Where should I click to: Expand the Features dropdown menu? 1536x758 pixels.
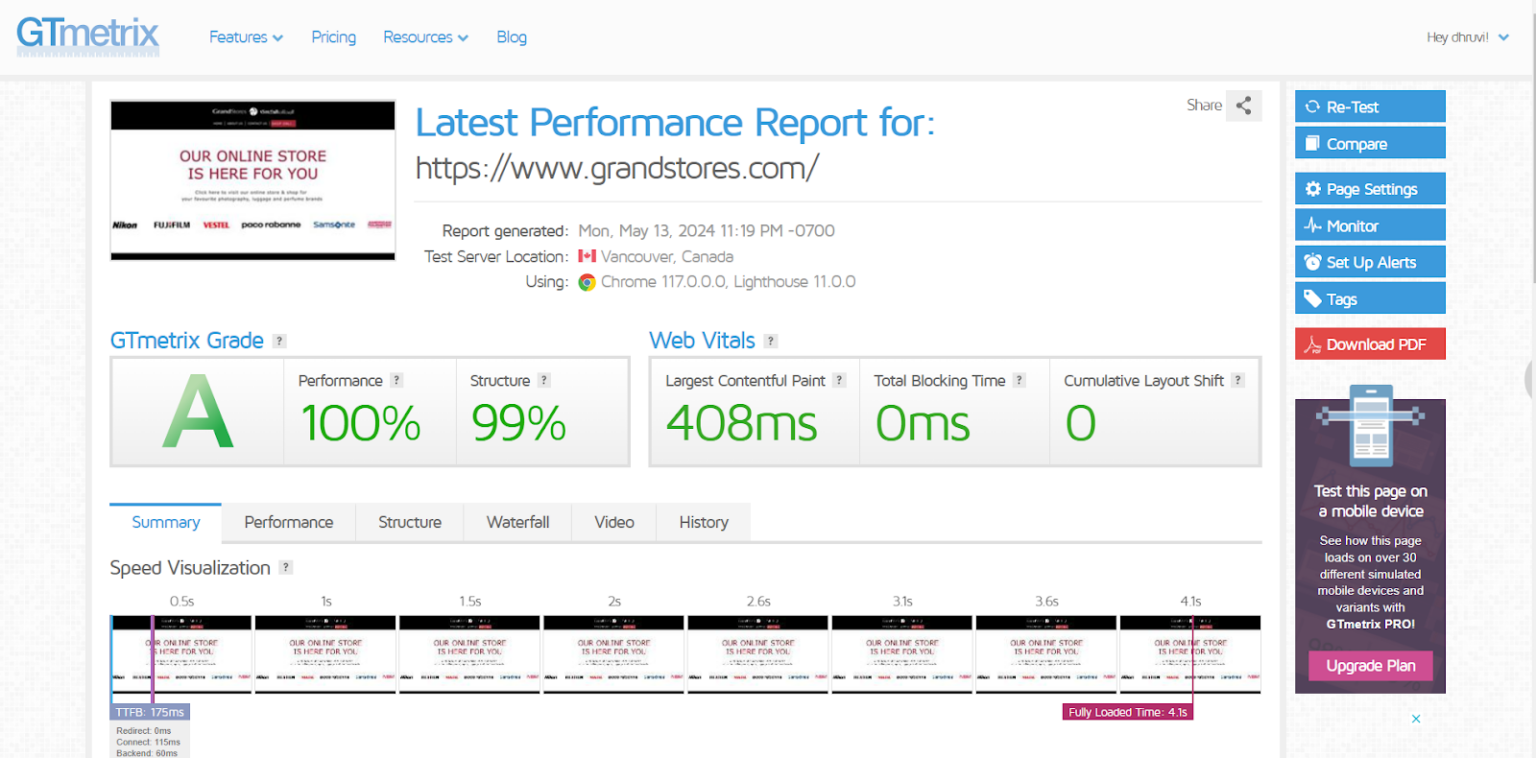pyautogui.click(x=246, y=37)
